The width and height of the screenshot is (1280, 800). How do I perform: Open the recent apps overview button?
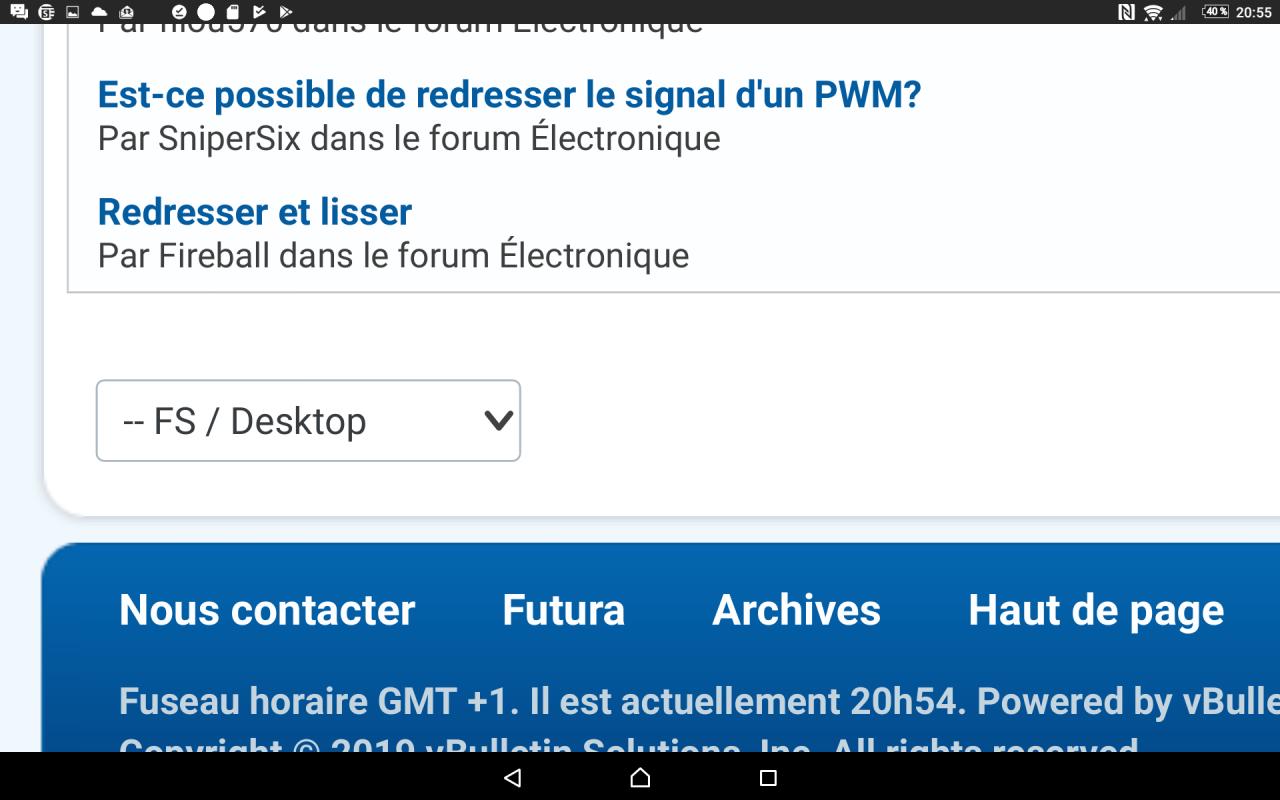pos(768,777)
